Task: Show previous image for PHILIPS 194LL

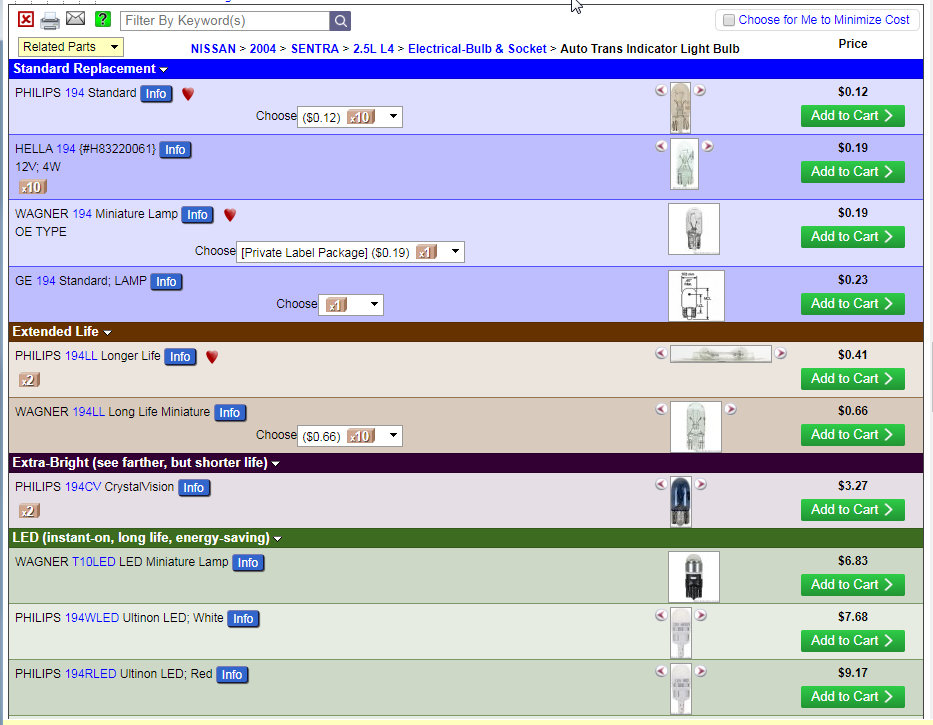Action: click(661, 353)
